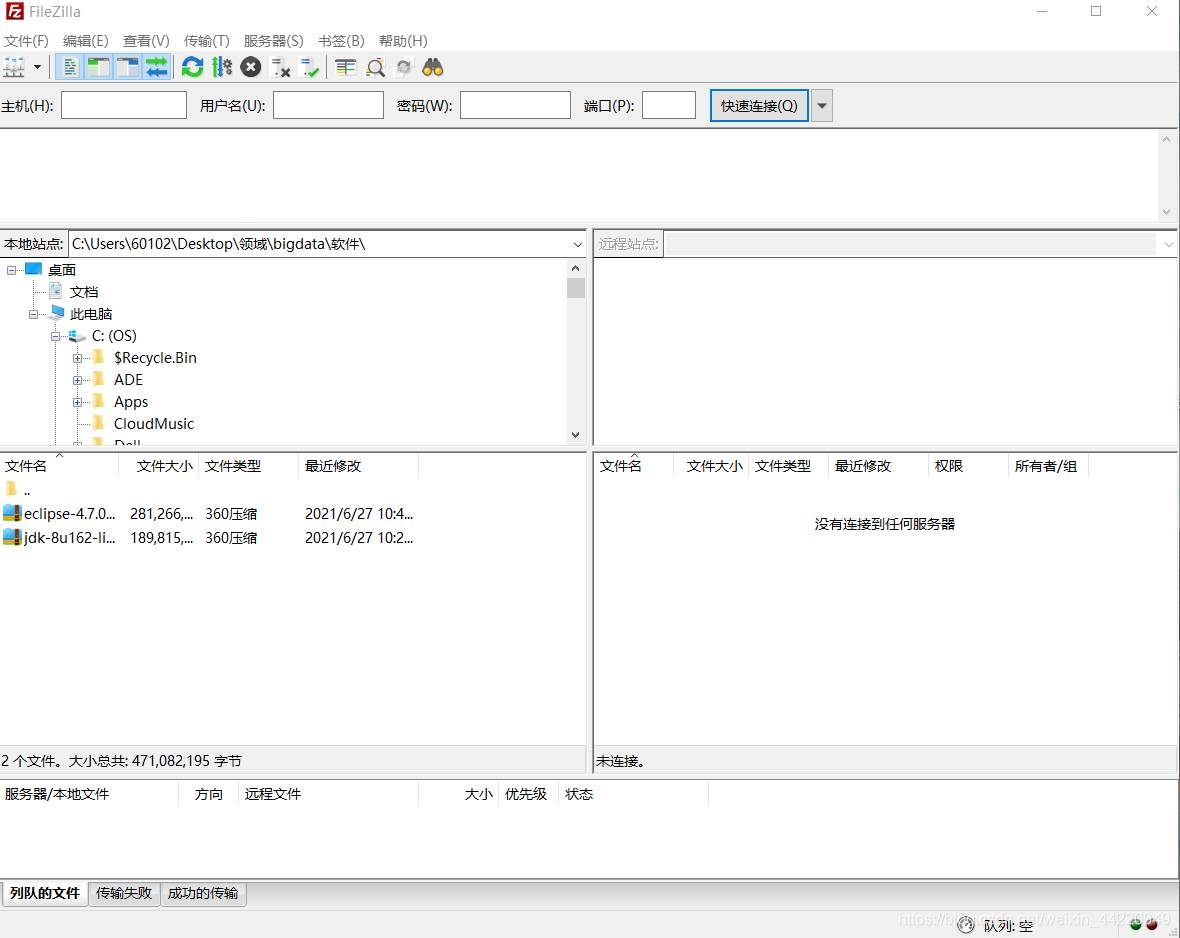Screen dimensions: 1180x938
Task: Open the 编辑(E) menu
Action: [86, 41]
